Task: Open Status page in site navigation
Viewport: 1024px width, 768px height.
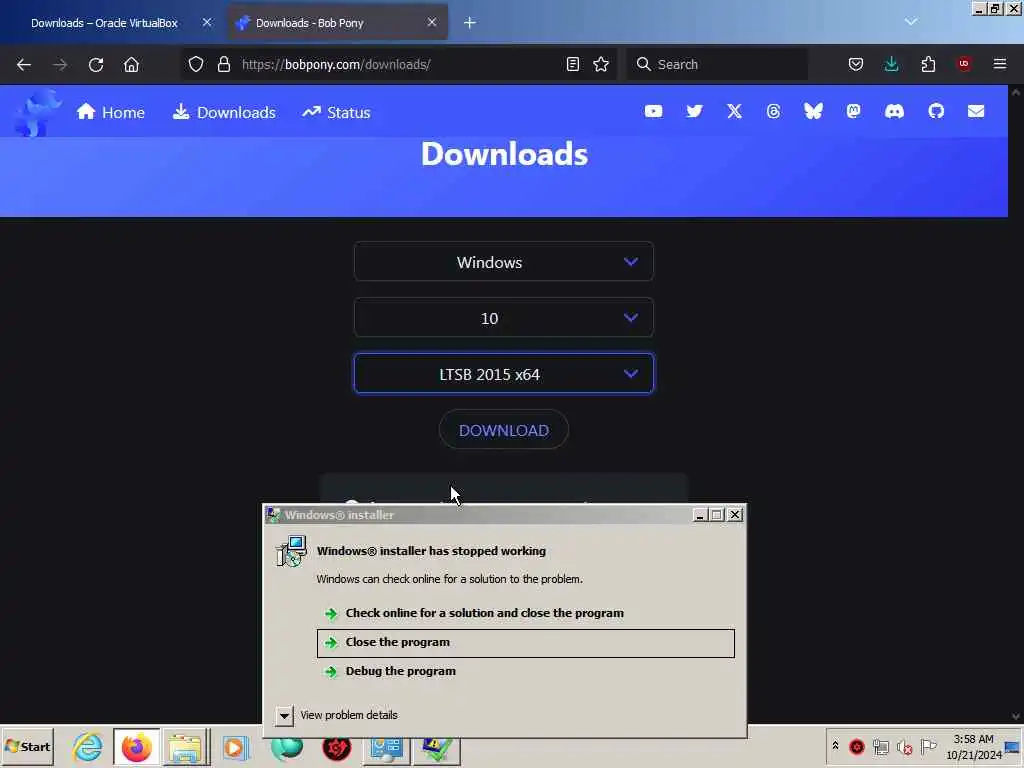Action: 336,112
